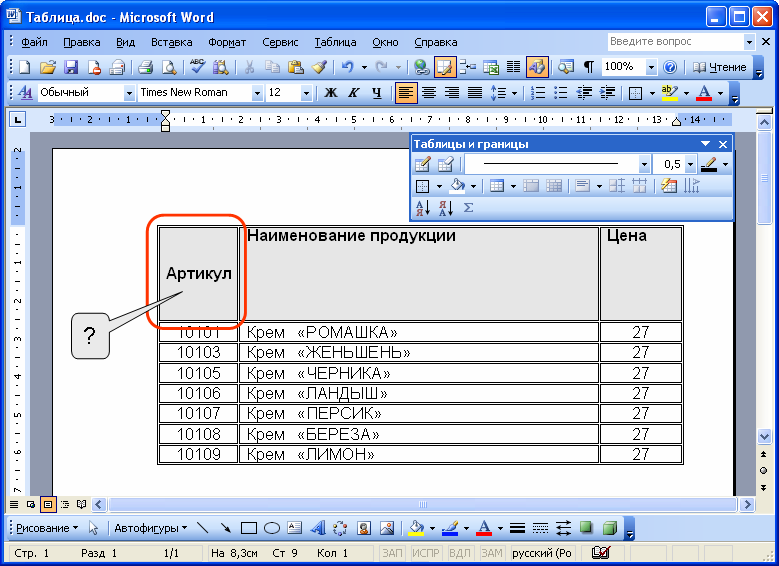Distribute rows evenly icon
Image resolution: width=779 pixels, height=566 pixels.
click(617, 186)
